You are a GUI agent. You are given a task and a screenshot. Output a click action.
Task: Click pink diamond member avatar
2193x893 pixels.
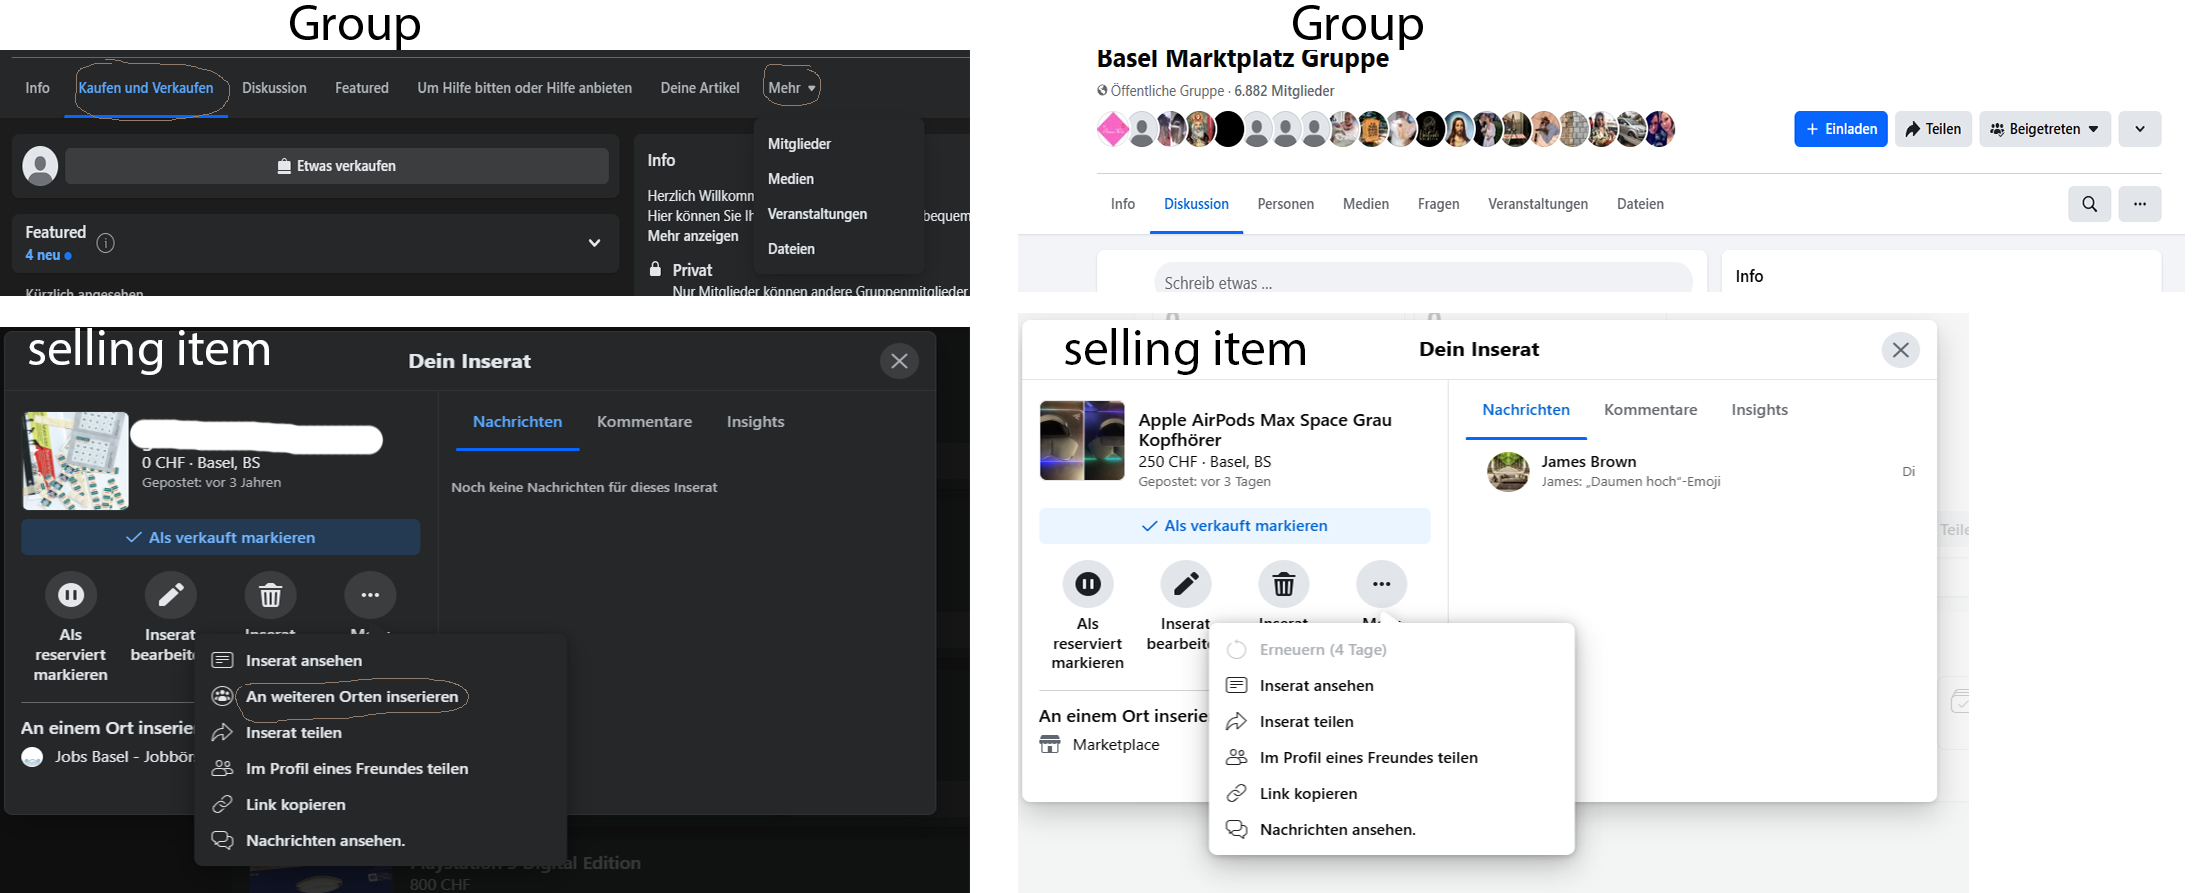1113,129
